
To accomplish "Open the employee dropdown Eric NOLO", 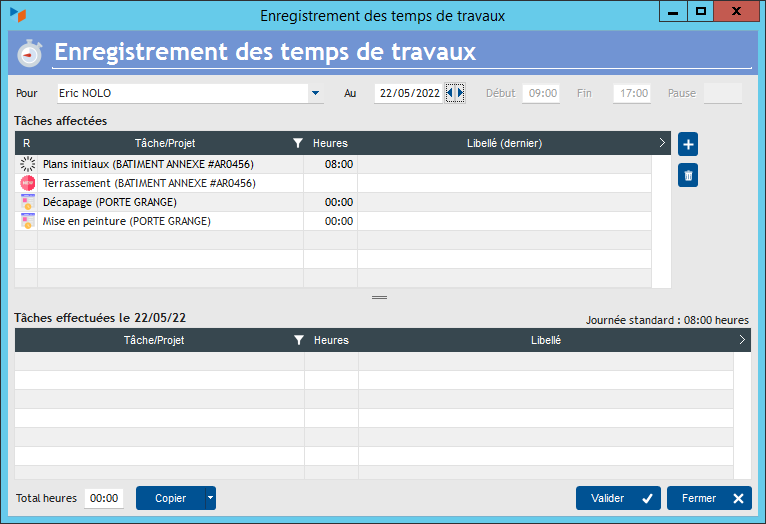I will [315, 93].
